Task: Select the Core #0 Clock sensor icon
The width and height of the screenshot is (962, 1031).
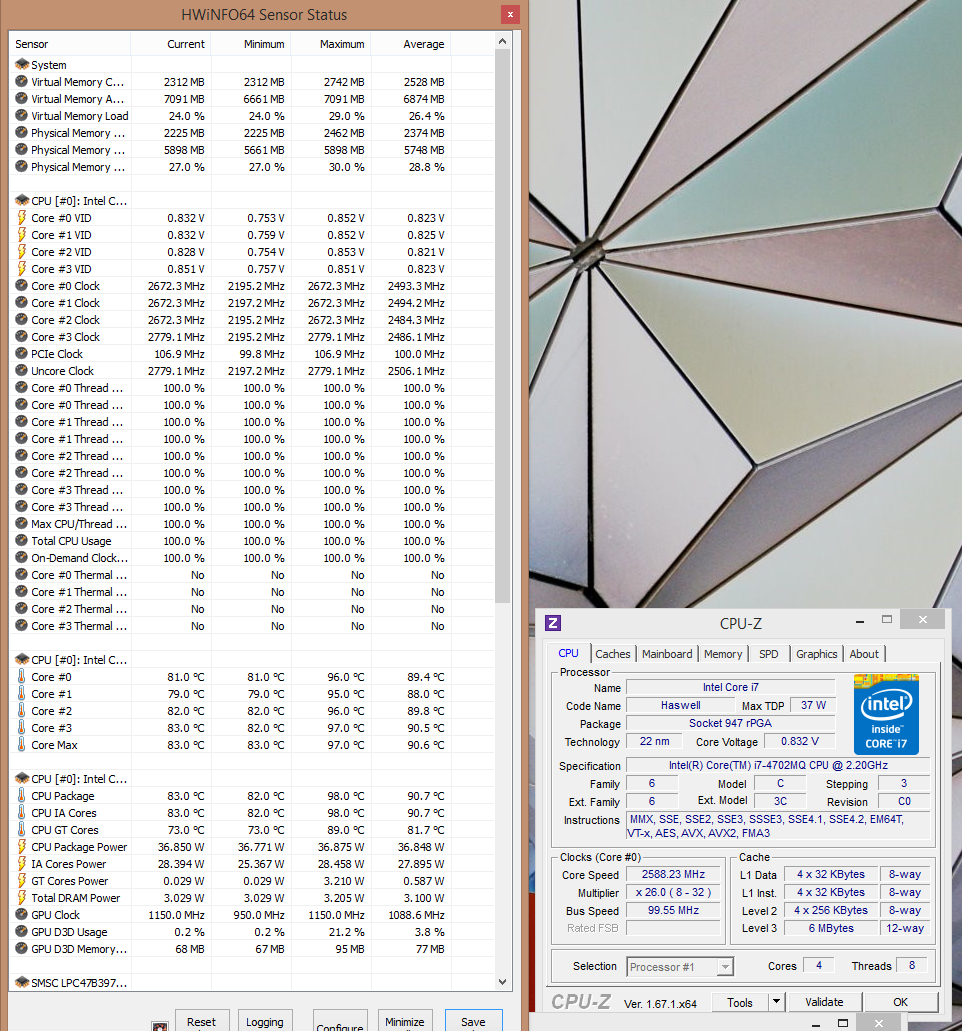Action: pyautogui.click(x=22, y=286)
